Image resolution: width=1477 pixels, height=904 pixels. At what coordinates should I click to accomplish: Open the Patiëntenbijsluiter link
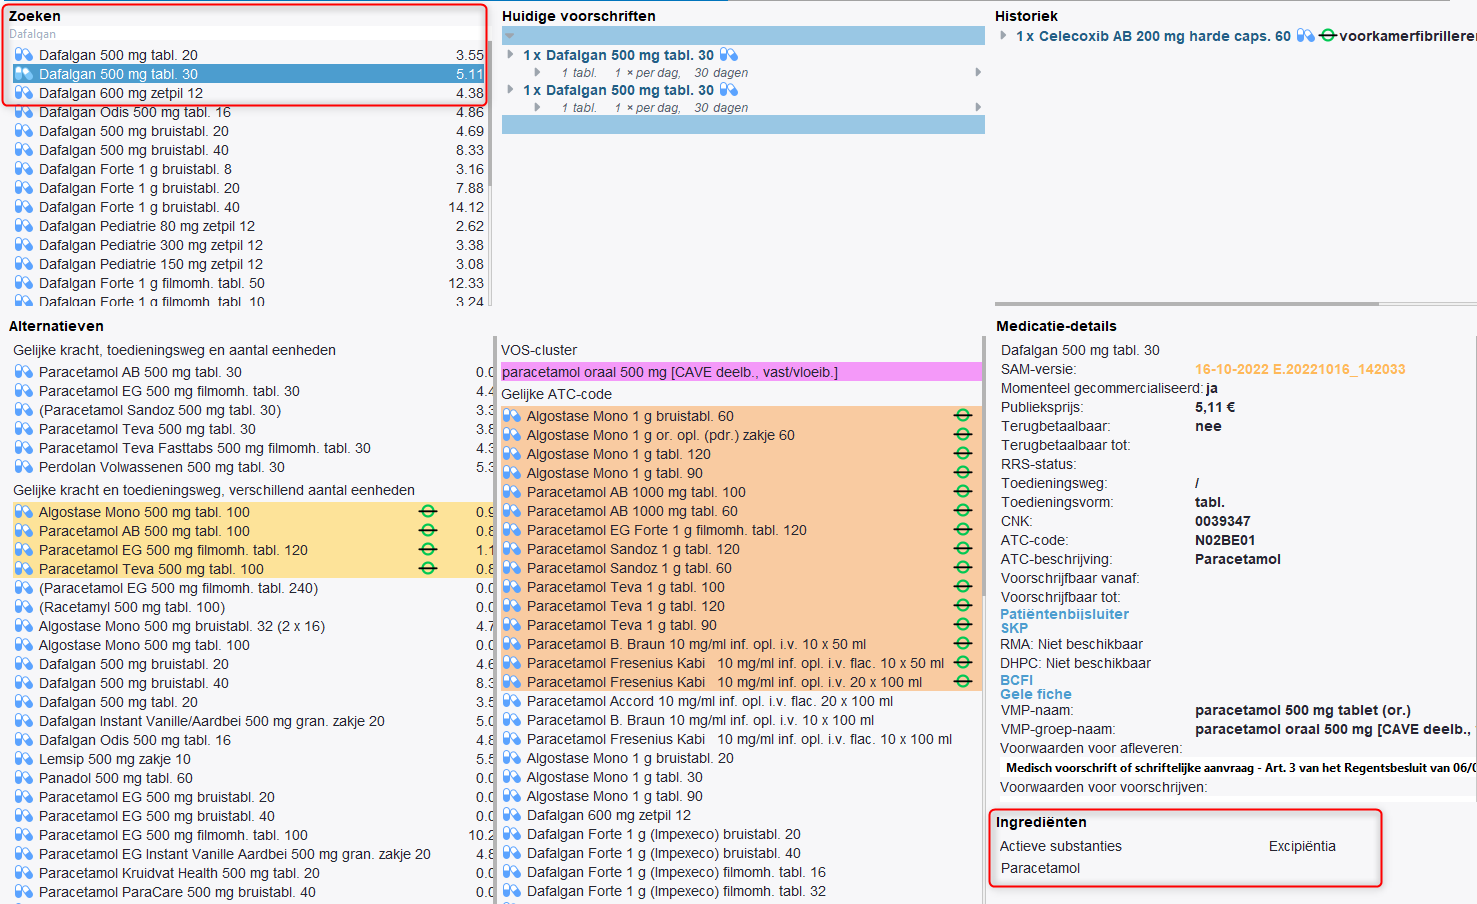click(1064, 614)
